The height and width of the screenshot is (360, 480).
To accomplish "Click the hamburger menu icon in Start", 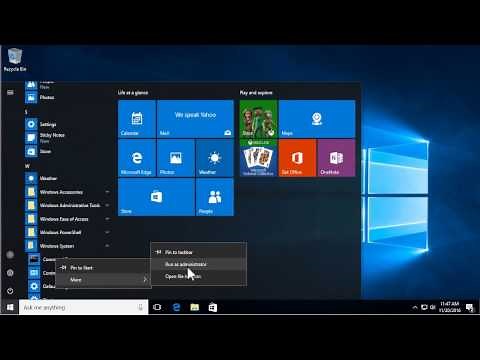I will point(10,92).
